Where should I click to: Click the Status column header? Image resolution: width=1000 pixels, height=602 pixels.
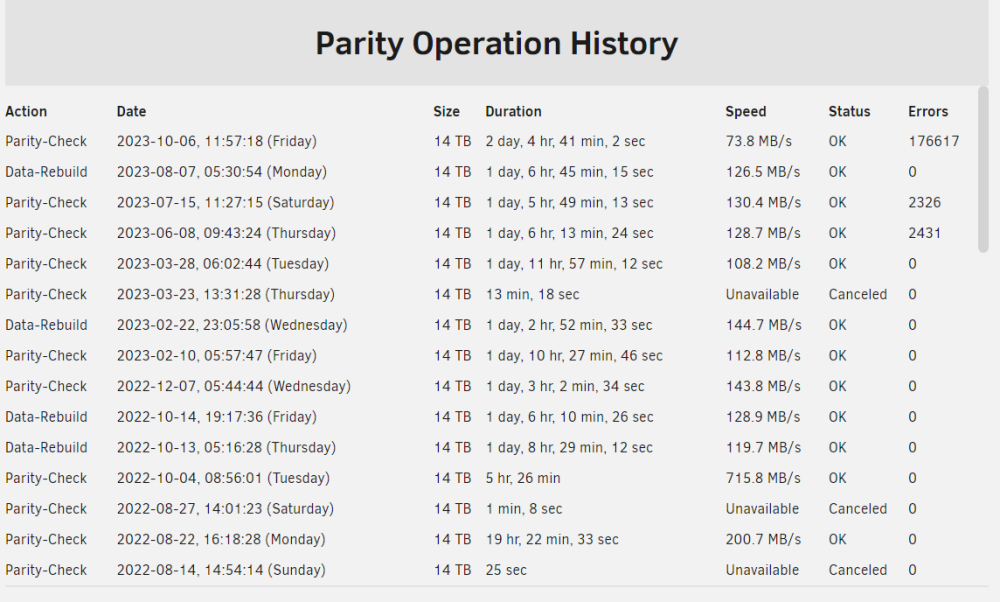pyautogui.click(x=849, y=112)
